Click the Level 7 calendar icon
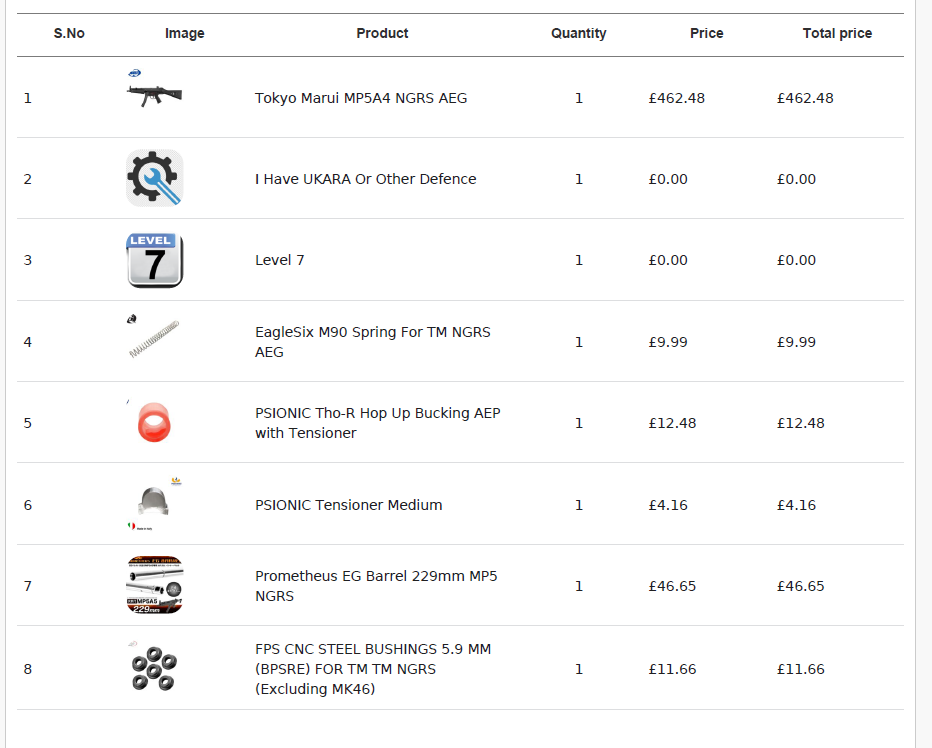The height and width of the screenshot is (748, 932). click(155, 260)
